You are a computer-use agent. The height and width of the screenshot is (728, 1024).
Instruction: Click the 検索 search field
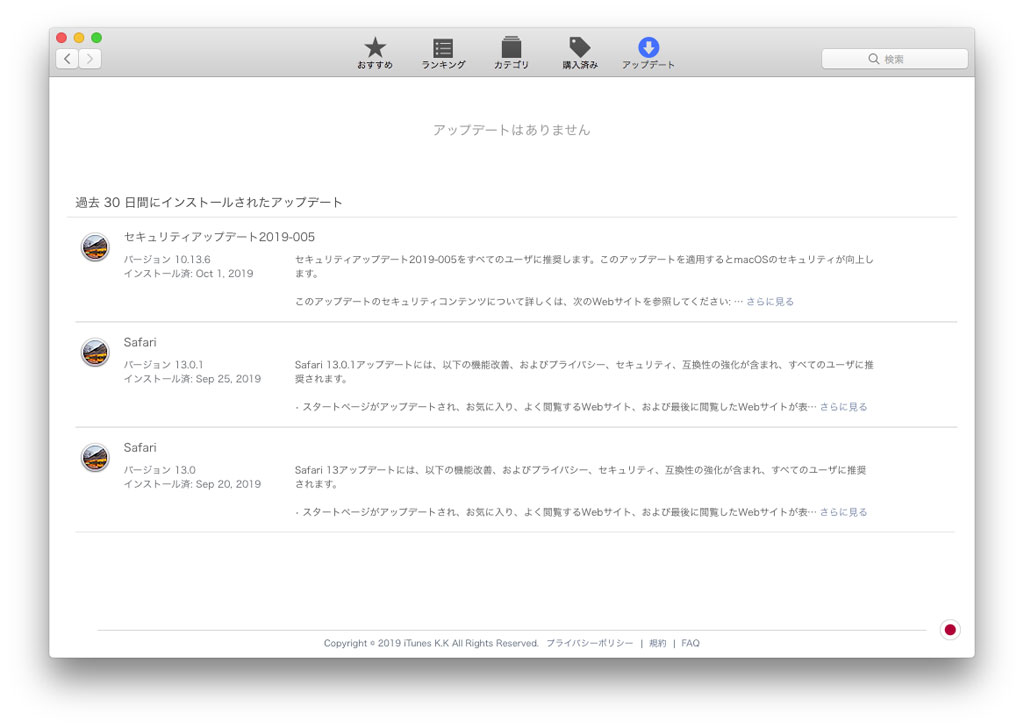(x=894, y=59)
